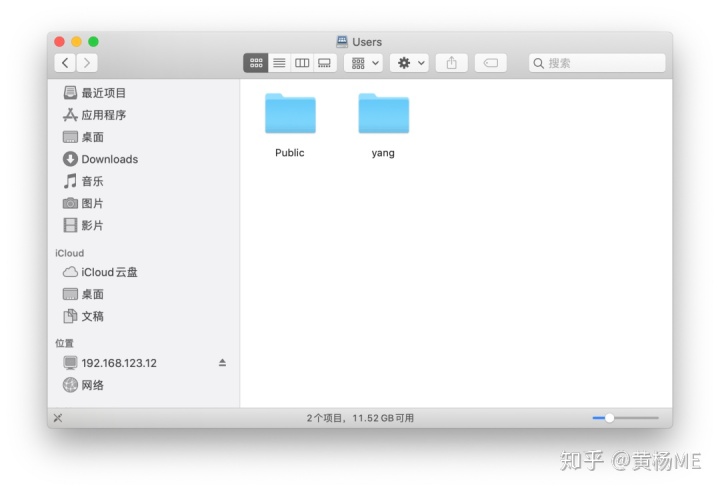Click the 位置 section header
Screen dimensions: 720x491
[x=64, y=343]
